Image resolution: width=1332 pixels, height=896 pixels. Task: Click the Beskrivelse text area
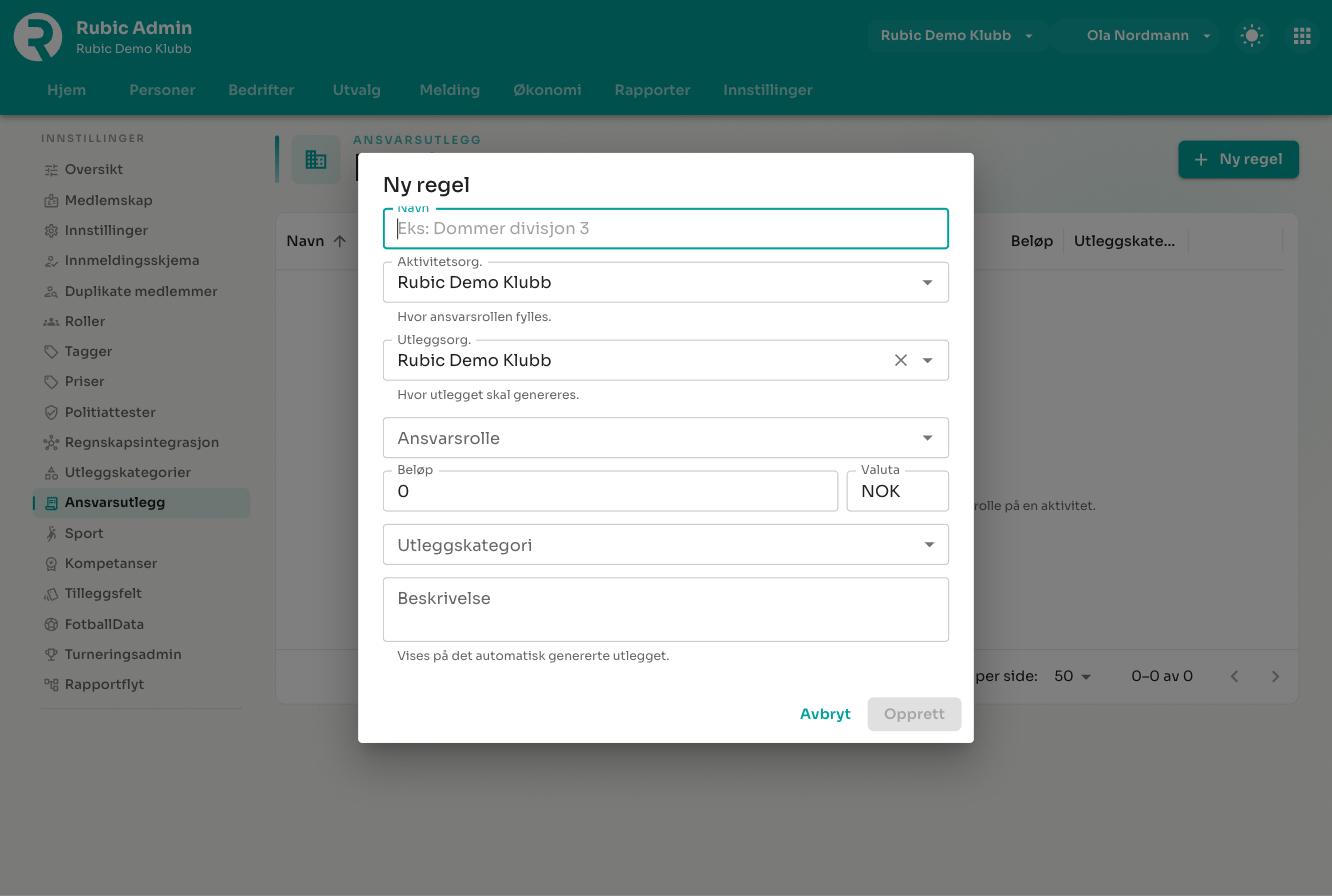coord(666,610)
